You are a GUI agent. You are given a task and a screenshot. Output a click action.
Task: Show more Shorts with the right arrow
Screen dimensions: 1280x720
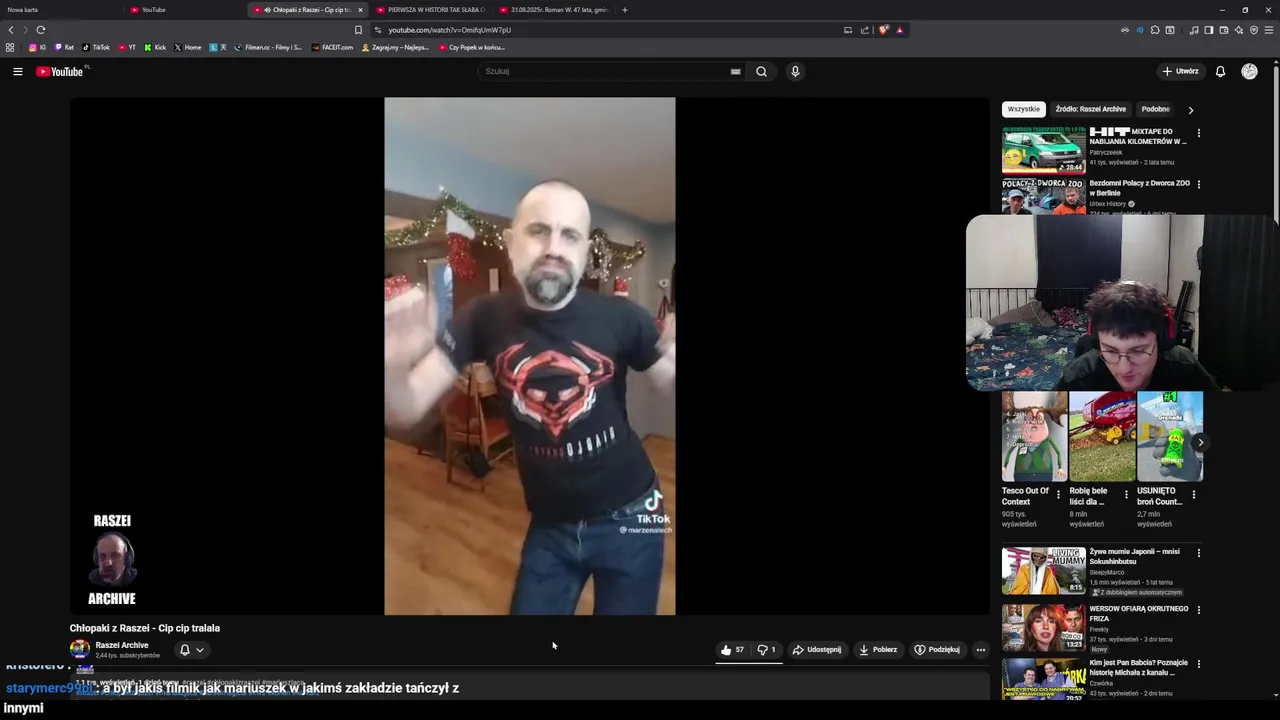tap(1200, 442)
